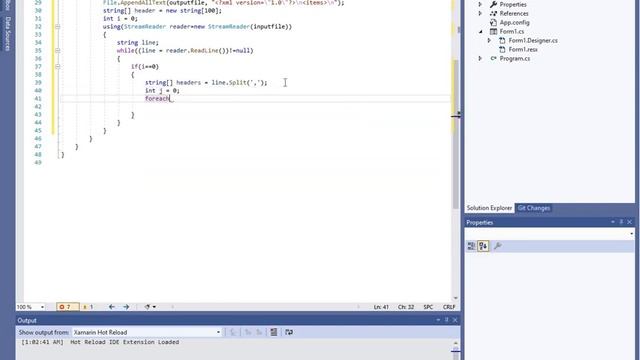Select Form1.Designer.cs in Solution Explorer
640x360 pixels.
tap(533, 40)
